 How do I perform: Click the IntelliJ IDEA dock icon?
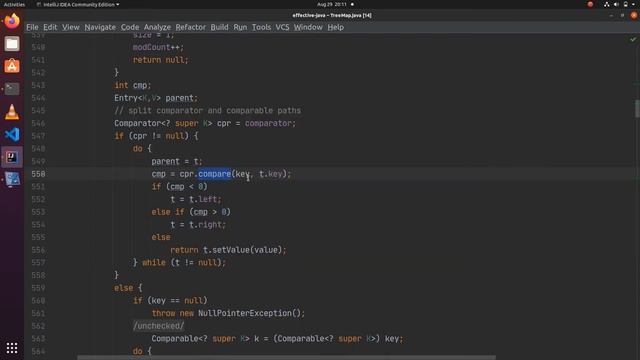pyautogui.click(x=12, y=157)
